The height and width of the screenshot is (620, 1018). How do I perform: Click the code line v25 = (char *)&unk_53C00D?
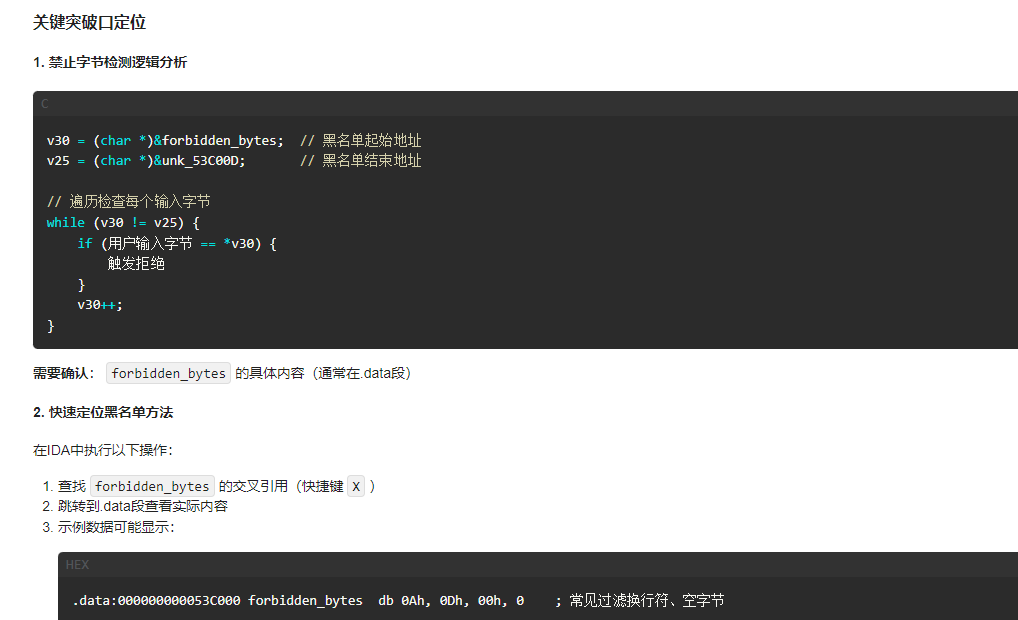tap(146, 160)
